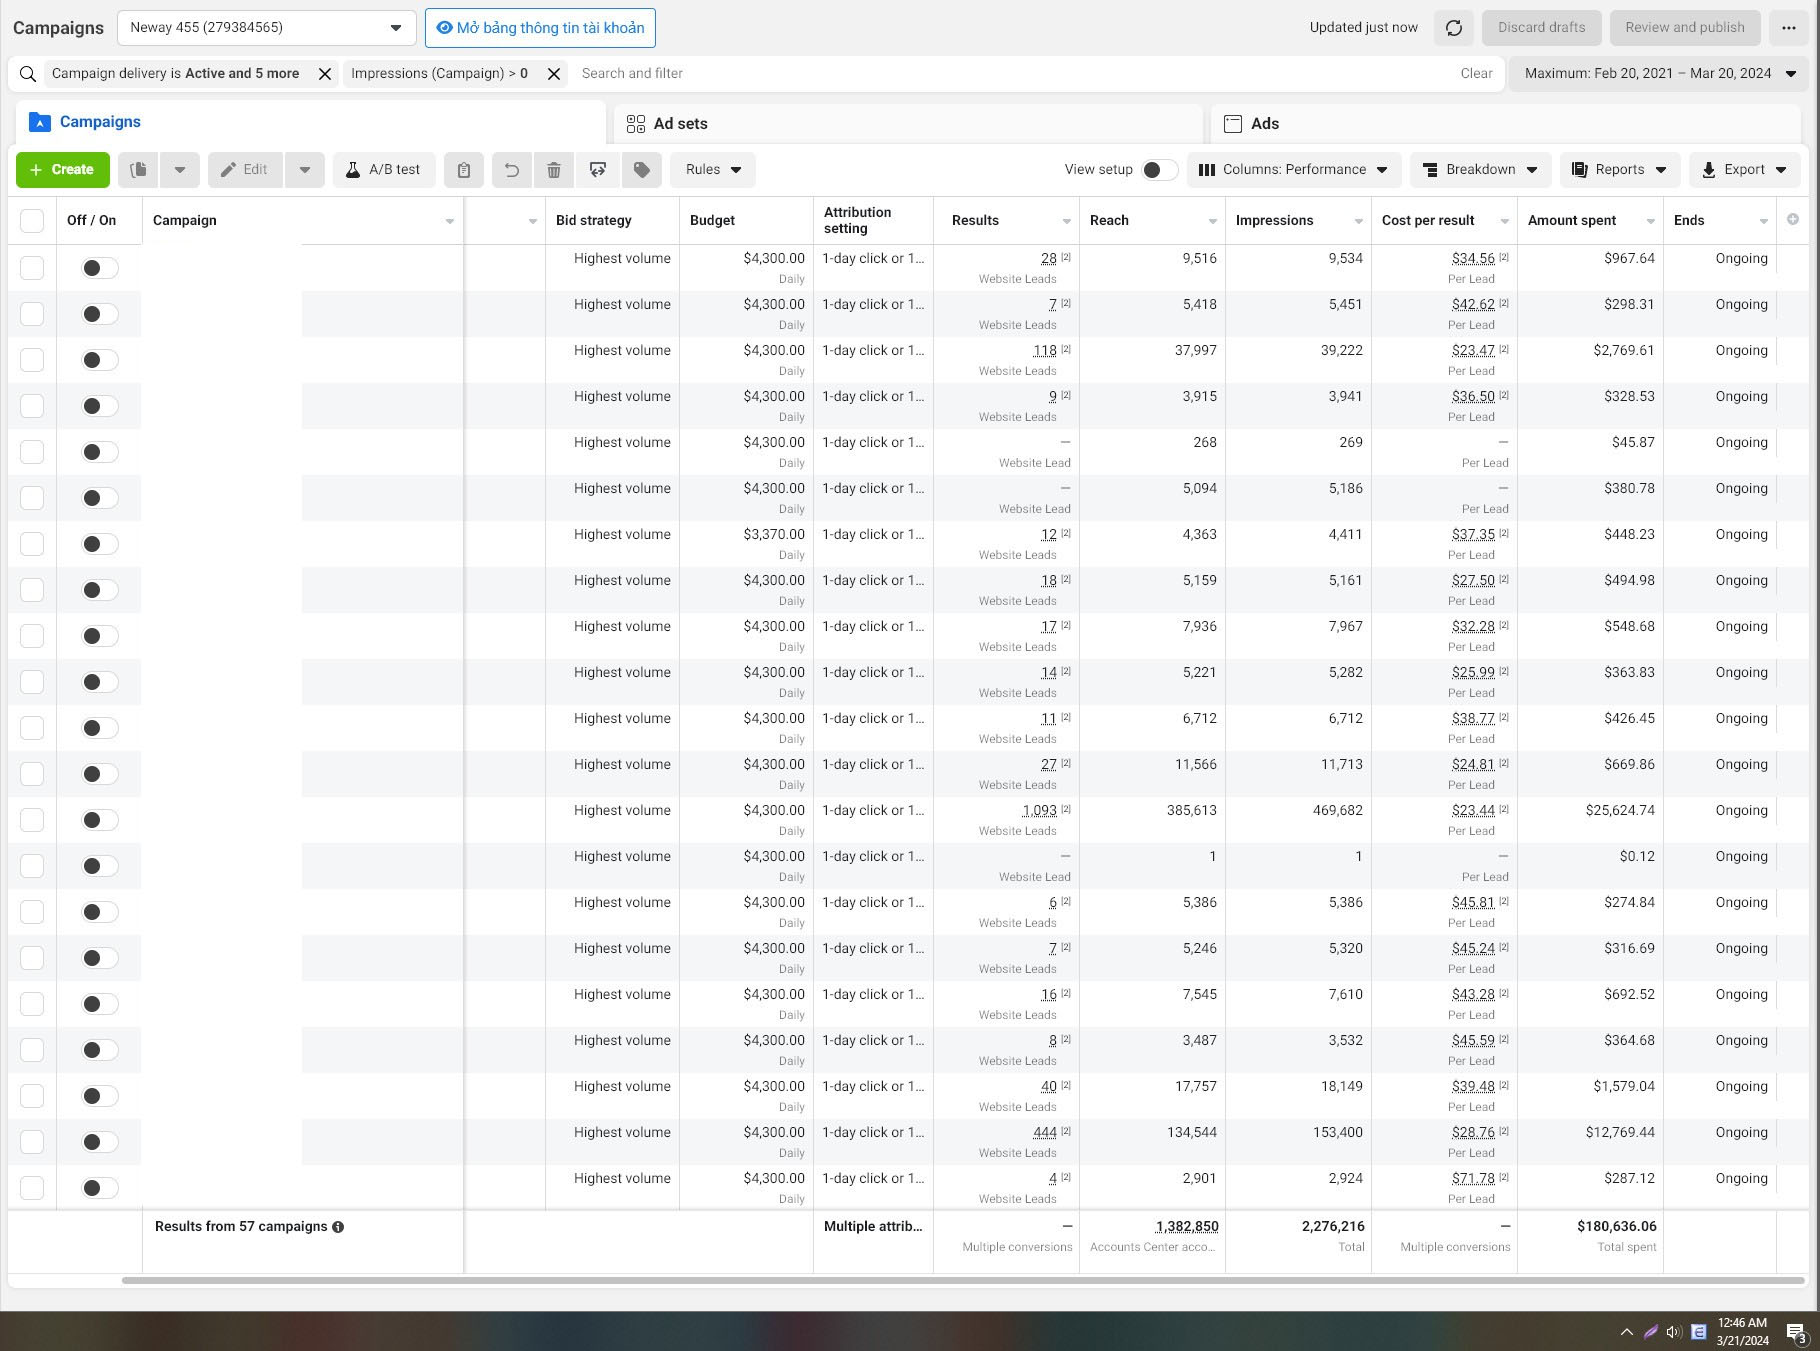
Task: Toggle on campaign with $45.87 spent
Action: [99, 452]
